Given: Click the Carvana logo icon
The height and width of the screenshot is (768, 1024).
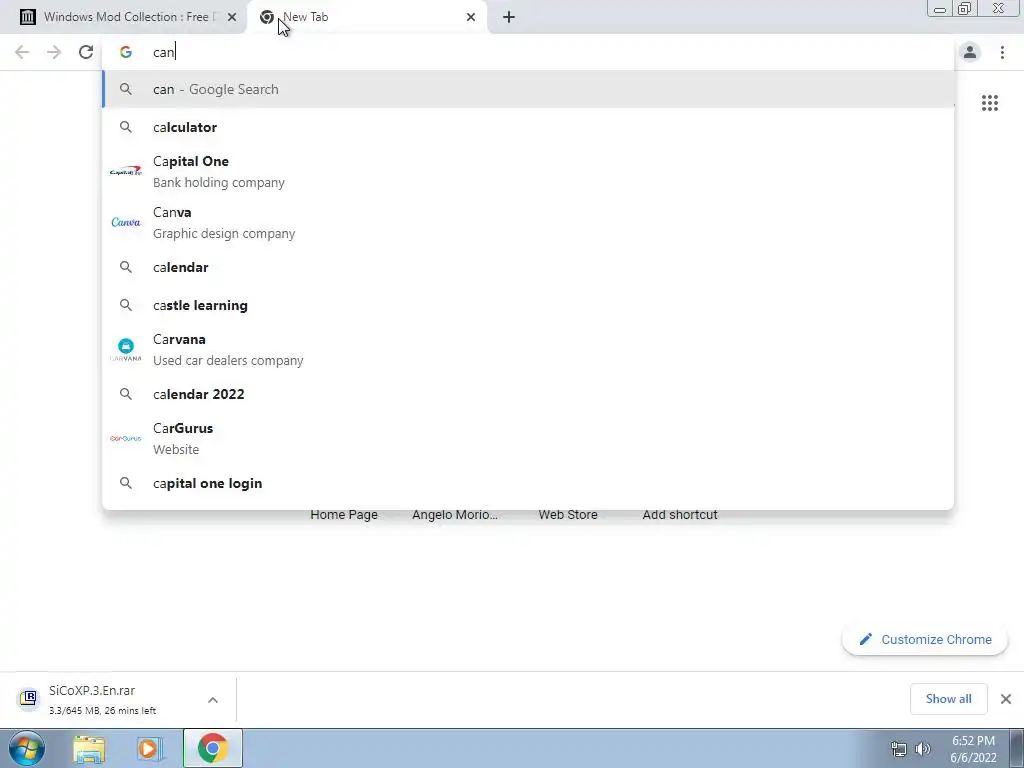Looking at the screenshot, I should tap(125, 349).
